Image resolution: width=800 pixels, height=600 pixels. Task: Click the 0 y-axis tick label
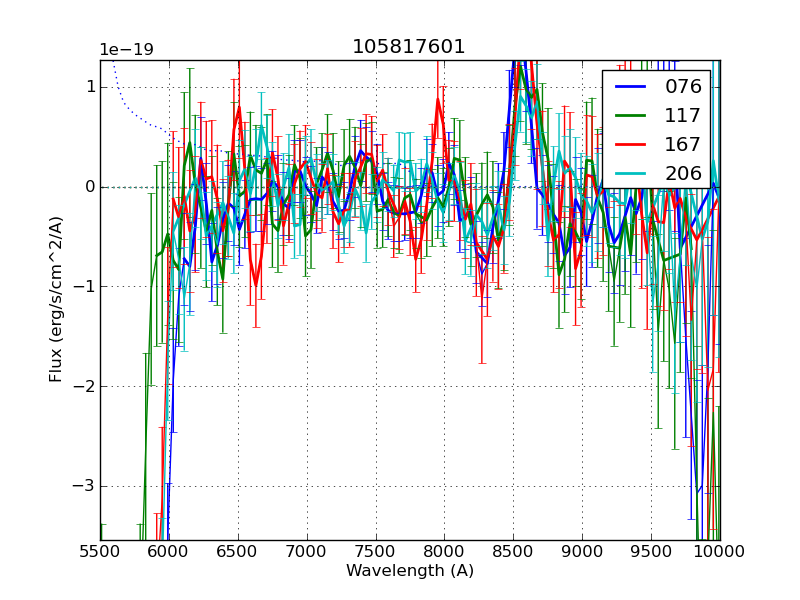pos(89,187)
